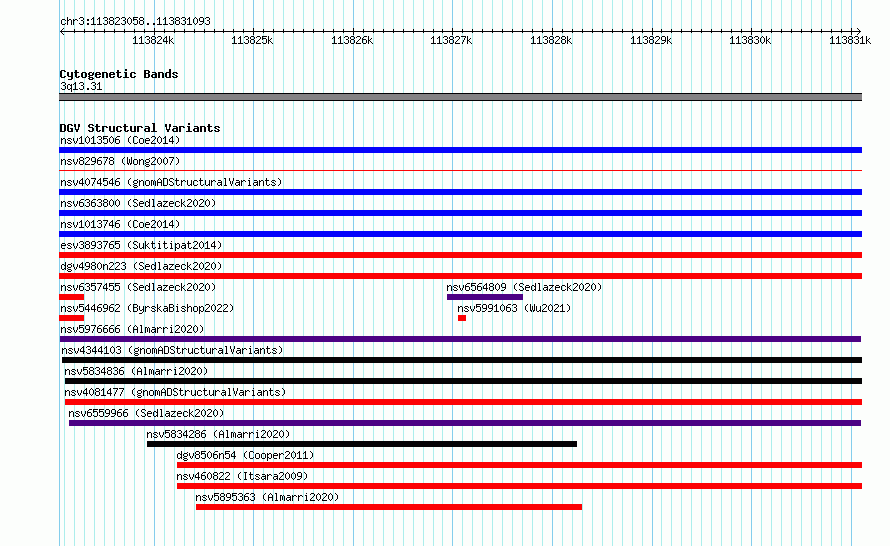Click the 113831k ruler position
This screenshot has height=546, width=890.
click(850, 40)
